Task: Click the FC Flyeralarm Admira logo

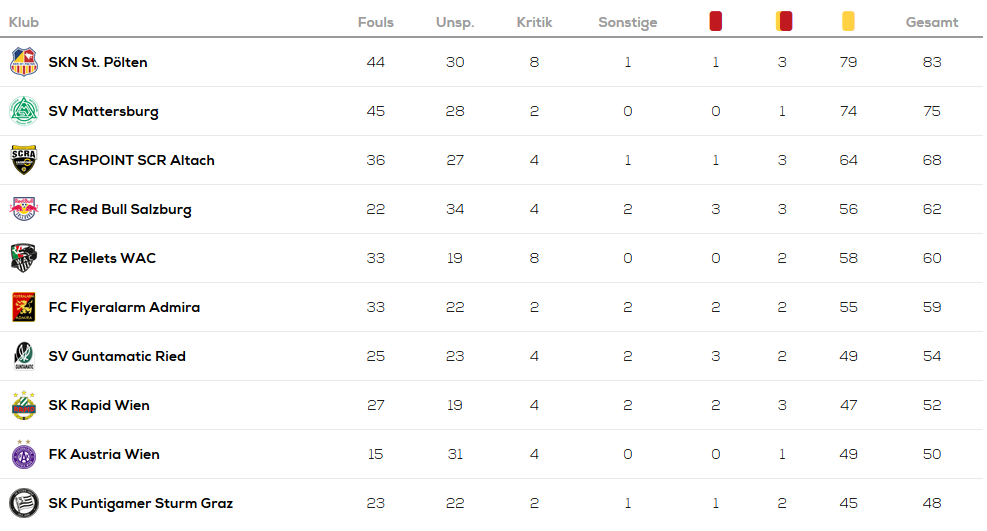Action: [24, 307]
